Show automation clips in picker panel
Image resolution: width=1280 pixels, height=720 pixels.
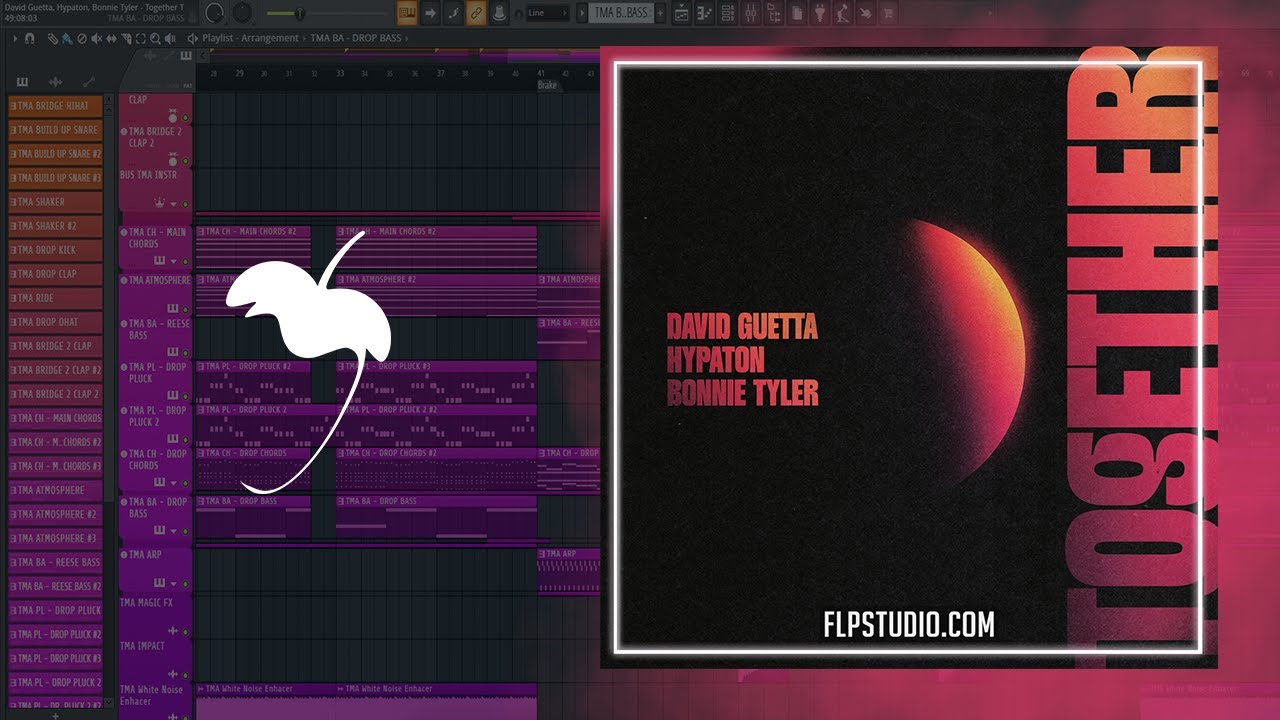(x=89, y=82)
